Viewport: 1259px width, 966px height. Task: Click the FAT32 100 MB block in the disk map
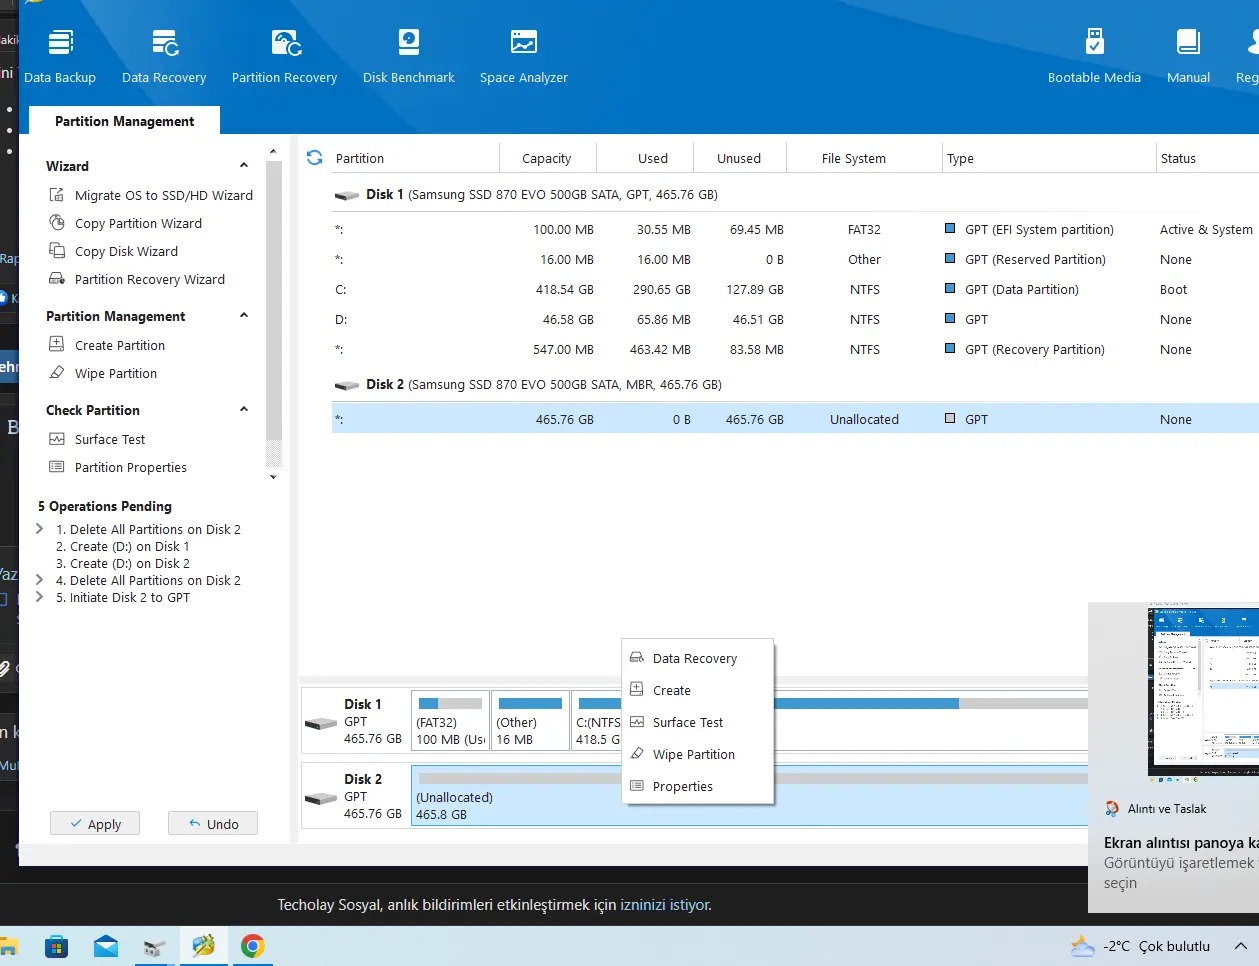tap(450, 721)
